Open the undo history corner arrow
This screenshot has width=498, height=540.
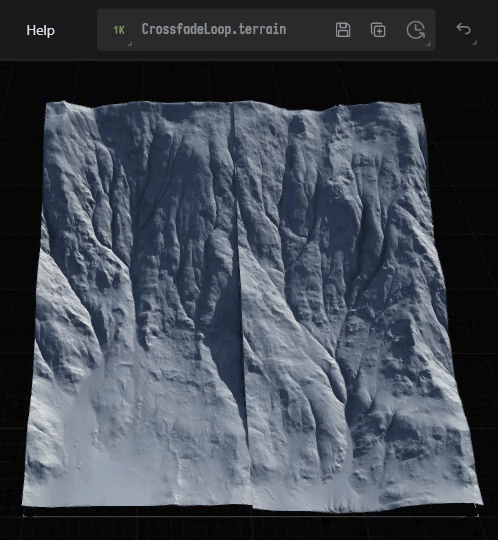(x=475, y=43)
